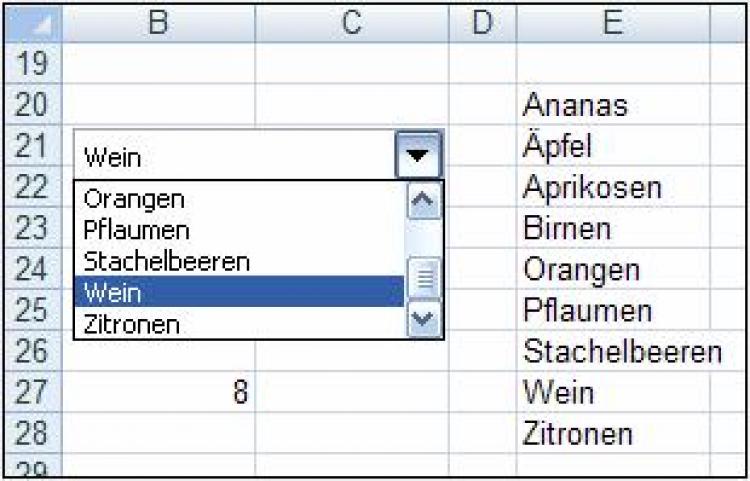Click row 27 header
The image size is (750, 481).
coord(34,391)
